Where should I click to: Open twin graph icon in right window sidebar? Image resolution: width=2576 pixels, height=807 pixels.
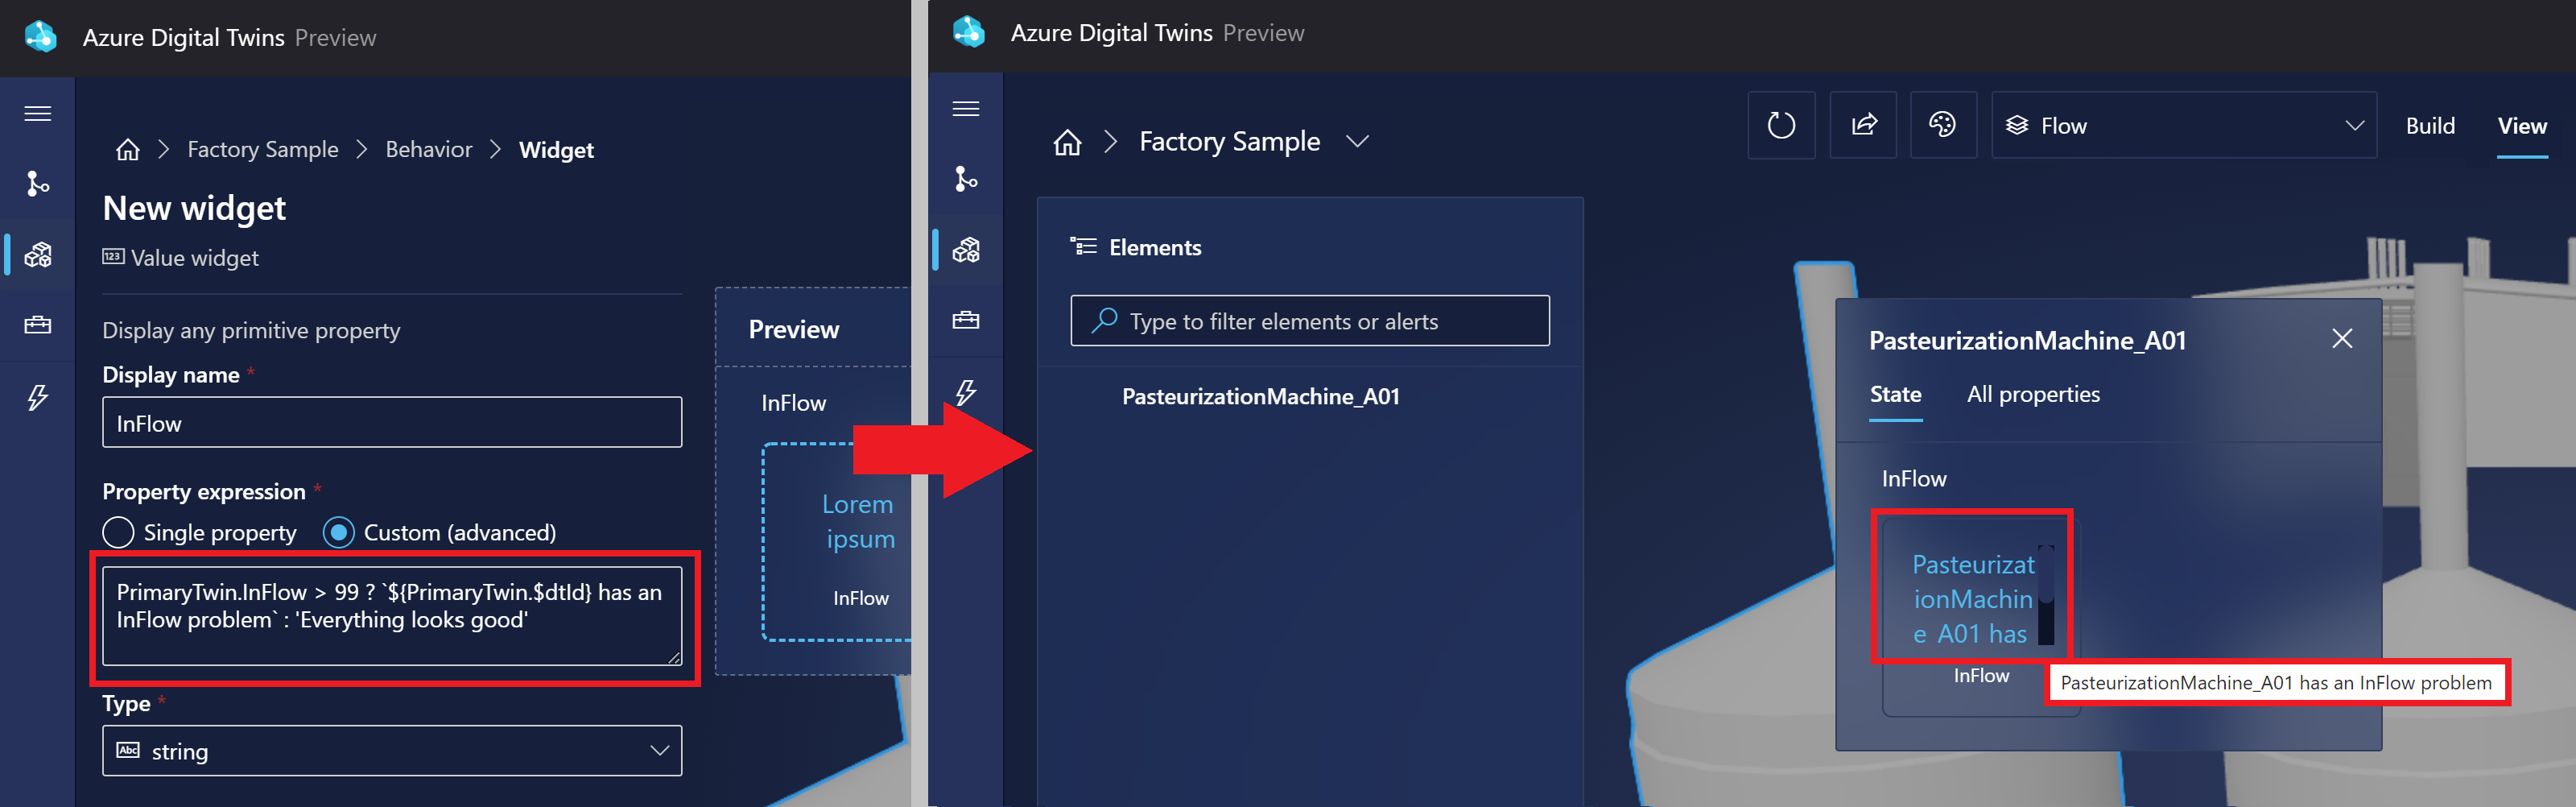(x=966, y=179)
